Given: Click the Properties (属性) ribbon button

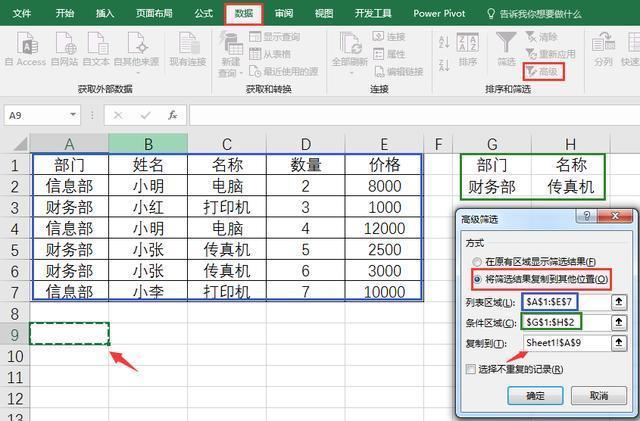Looking at the screenshot, I should pyautogui.click(x=389, y=54).
